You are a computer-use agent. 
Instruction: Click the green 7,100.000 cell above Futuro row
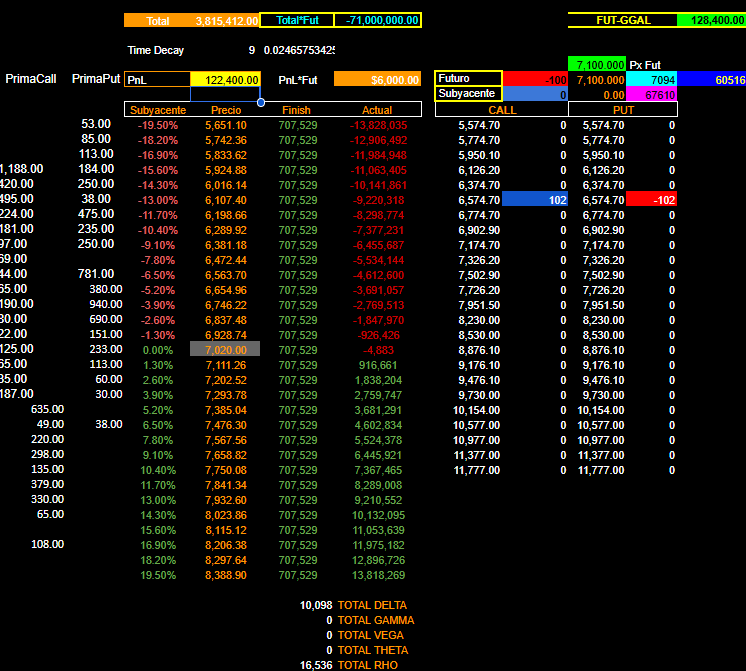point(597,64)
